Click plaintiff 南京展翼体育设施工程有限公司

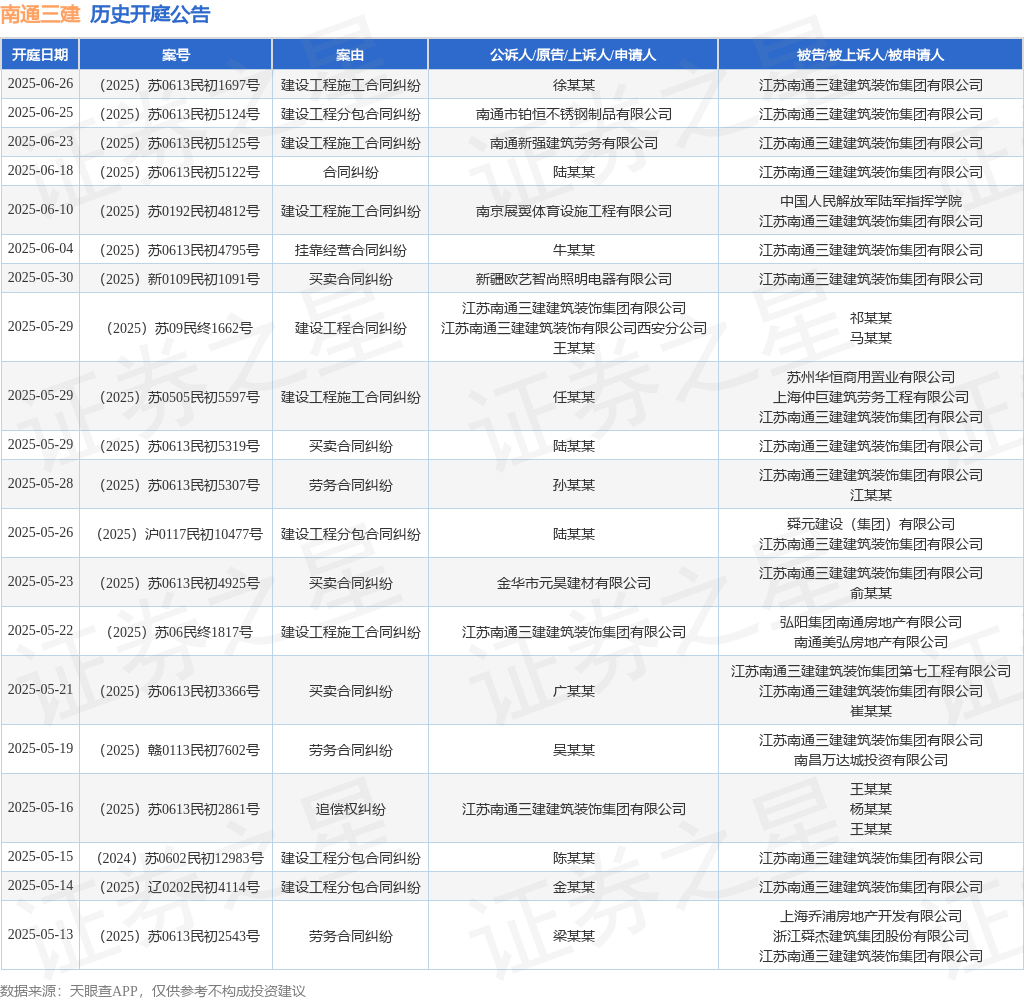pyautogui.click(x=573, y=210)
